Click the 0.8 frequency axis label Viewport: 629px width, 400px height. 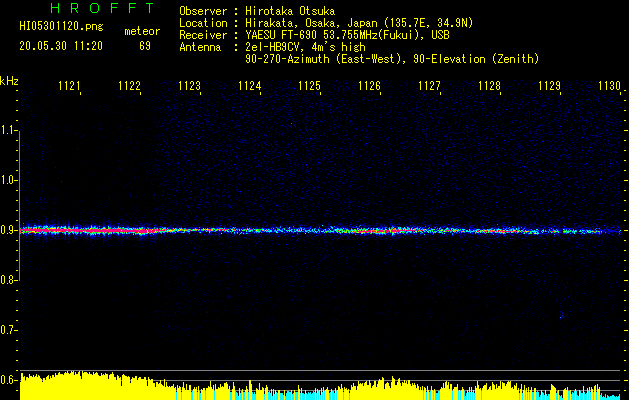(x=7, y=280)
